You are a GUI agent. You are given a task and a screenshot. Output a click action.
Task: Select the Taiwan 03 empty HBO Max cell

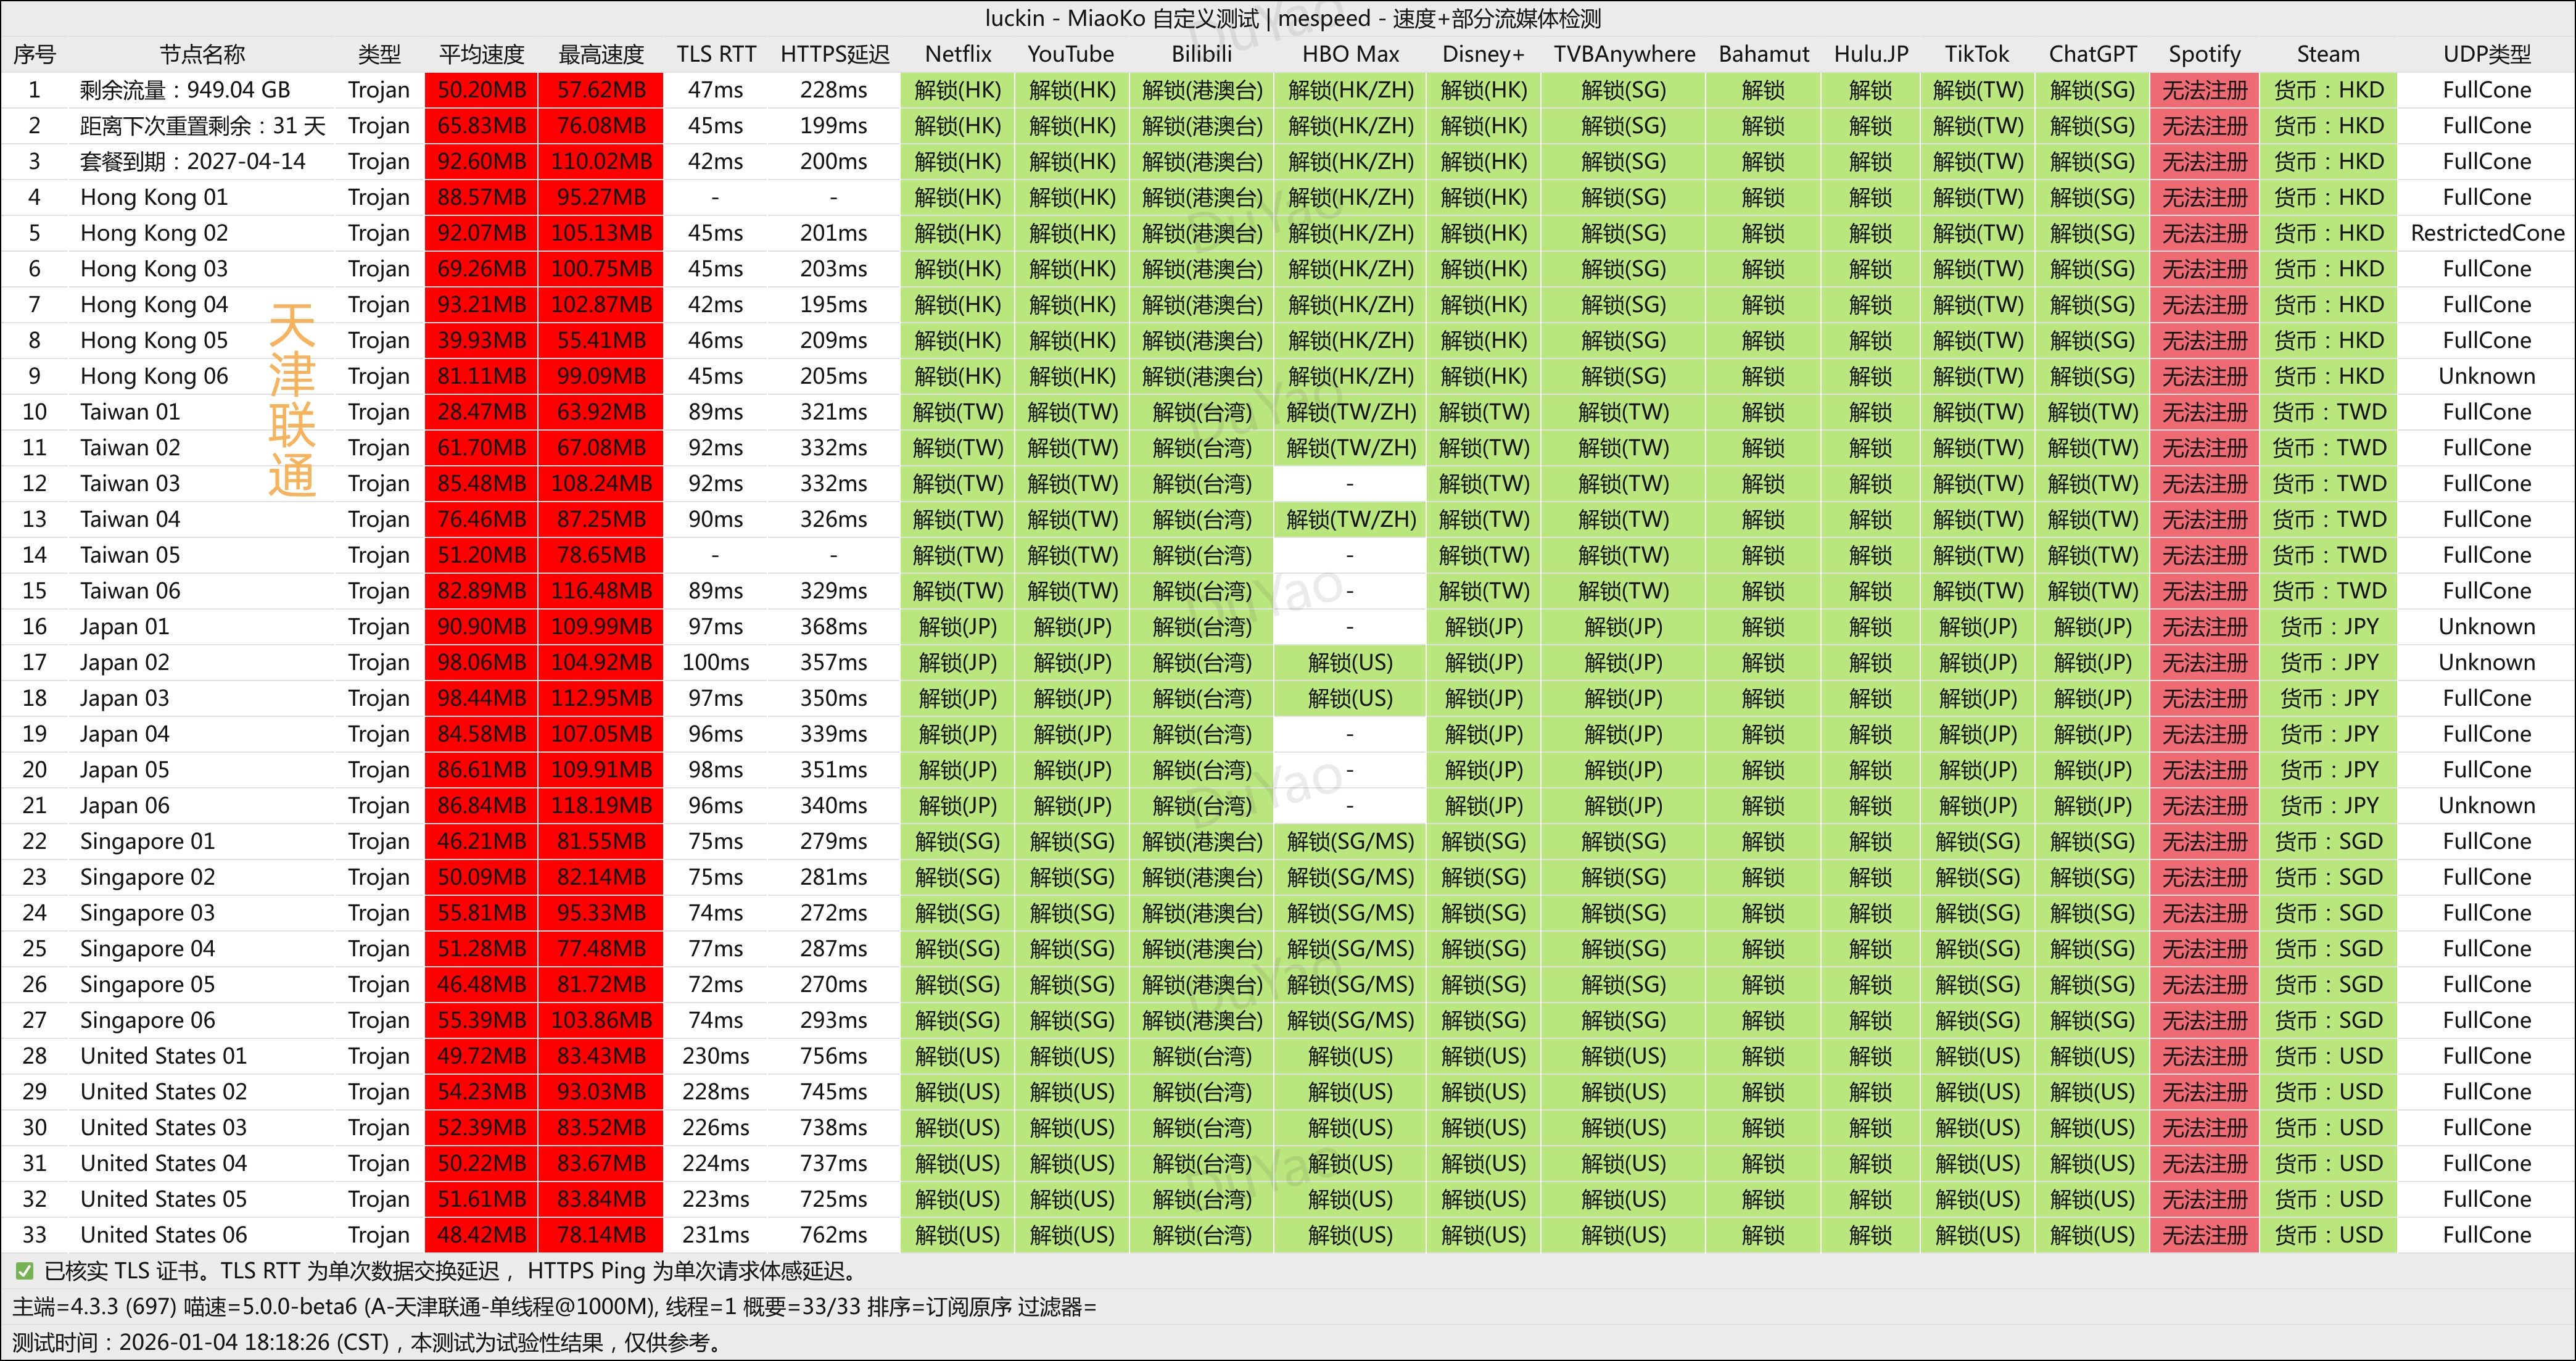point(1349,484)
